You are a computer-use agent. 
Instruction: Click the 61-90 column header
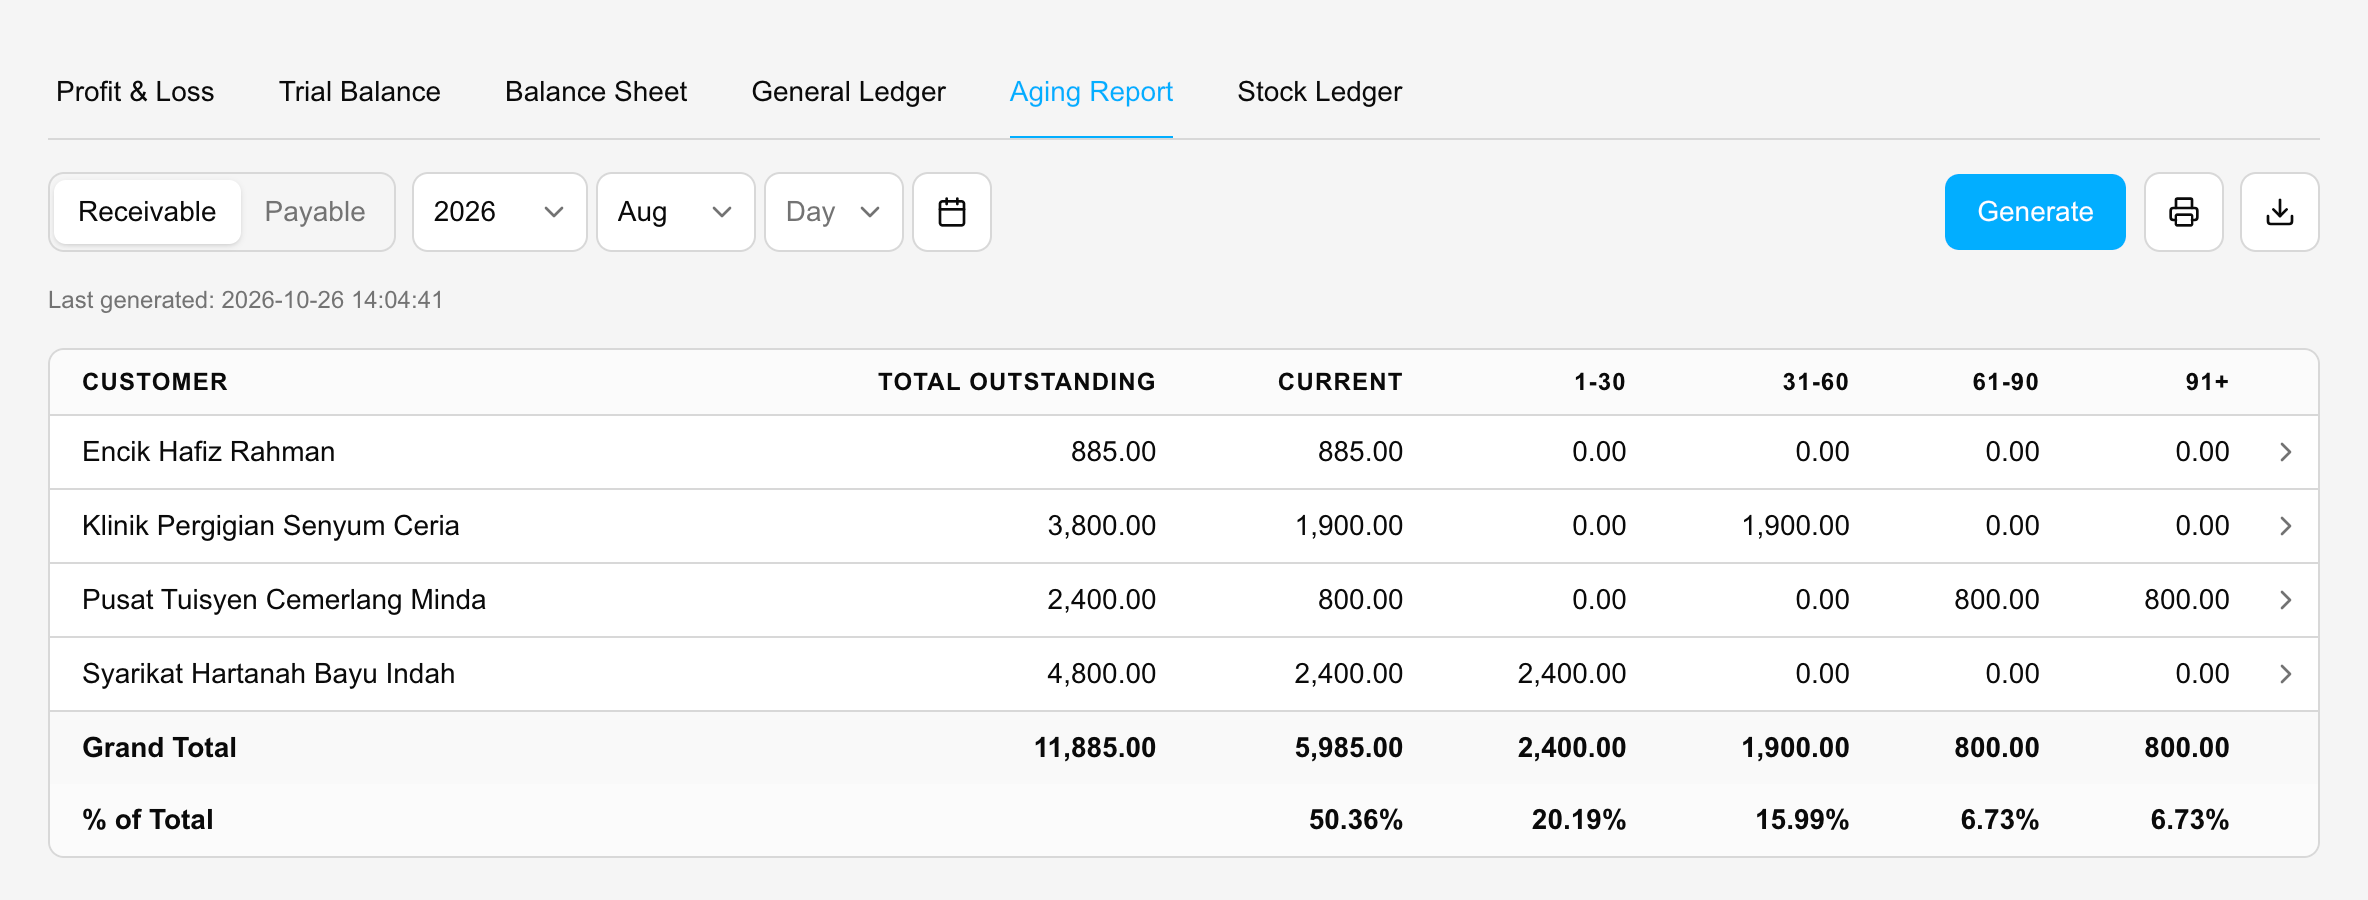click(2005, 382)
